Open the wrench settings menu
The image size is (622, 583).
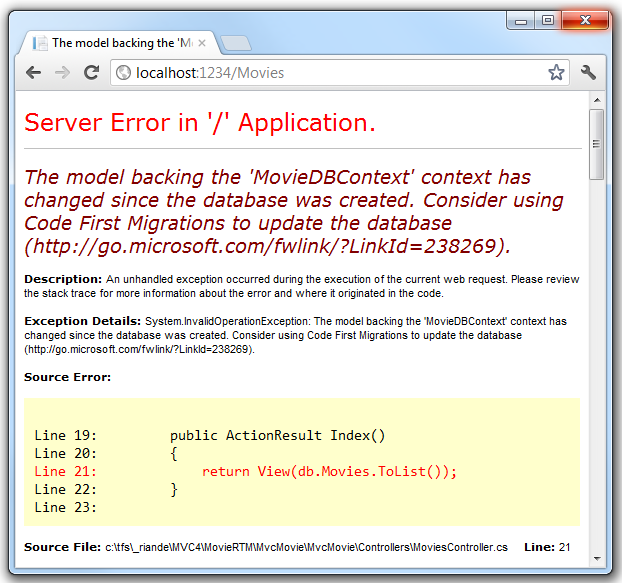coord(588,73)
